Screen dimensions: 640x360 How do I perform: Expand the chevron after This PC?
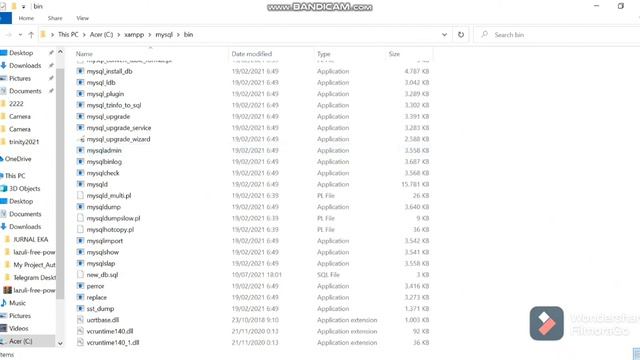pyautogui.click(x=84, y=35)
